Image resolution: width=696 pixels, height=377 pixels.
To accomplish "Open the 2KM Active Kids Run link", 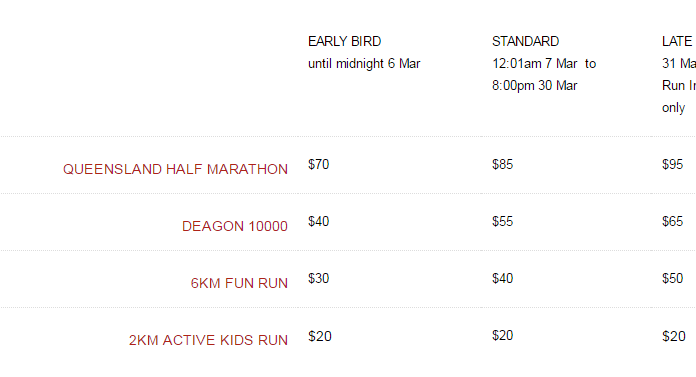I will pyautogui.click(x=208, y=340).
